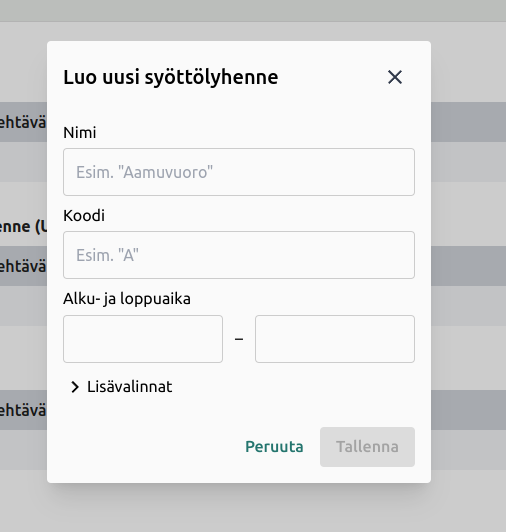Viewport: 506px width, 532px height.
Task: Click the lowest "ehtävä" row behind the dialog
Action: [23, 411]
